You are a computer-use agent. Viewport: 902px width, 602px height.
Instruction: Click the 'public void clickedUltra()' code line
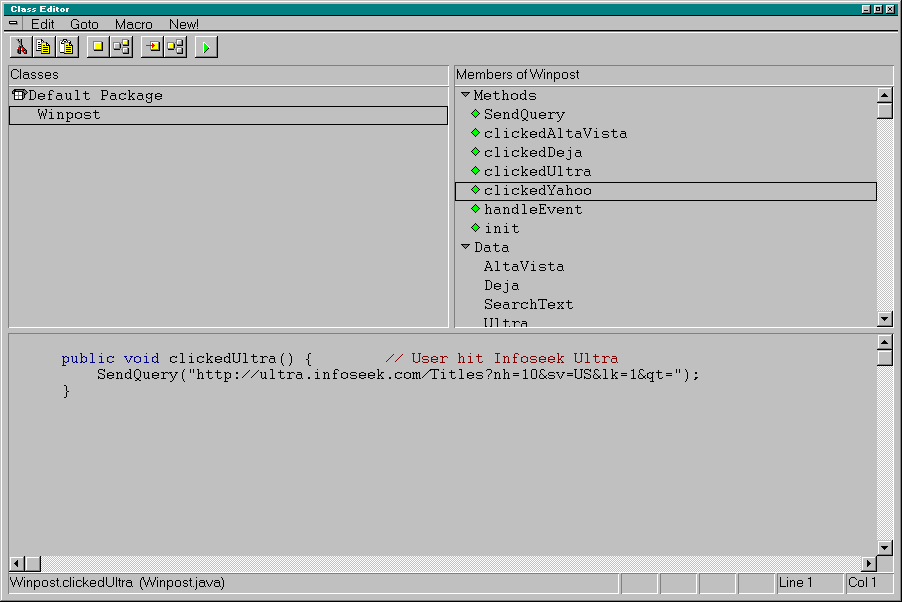[x=187, y=359]
